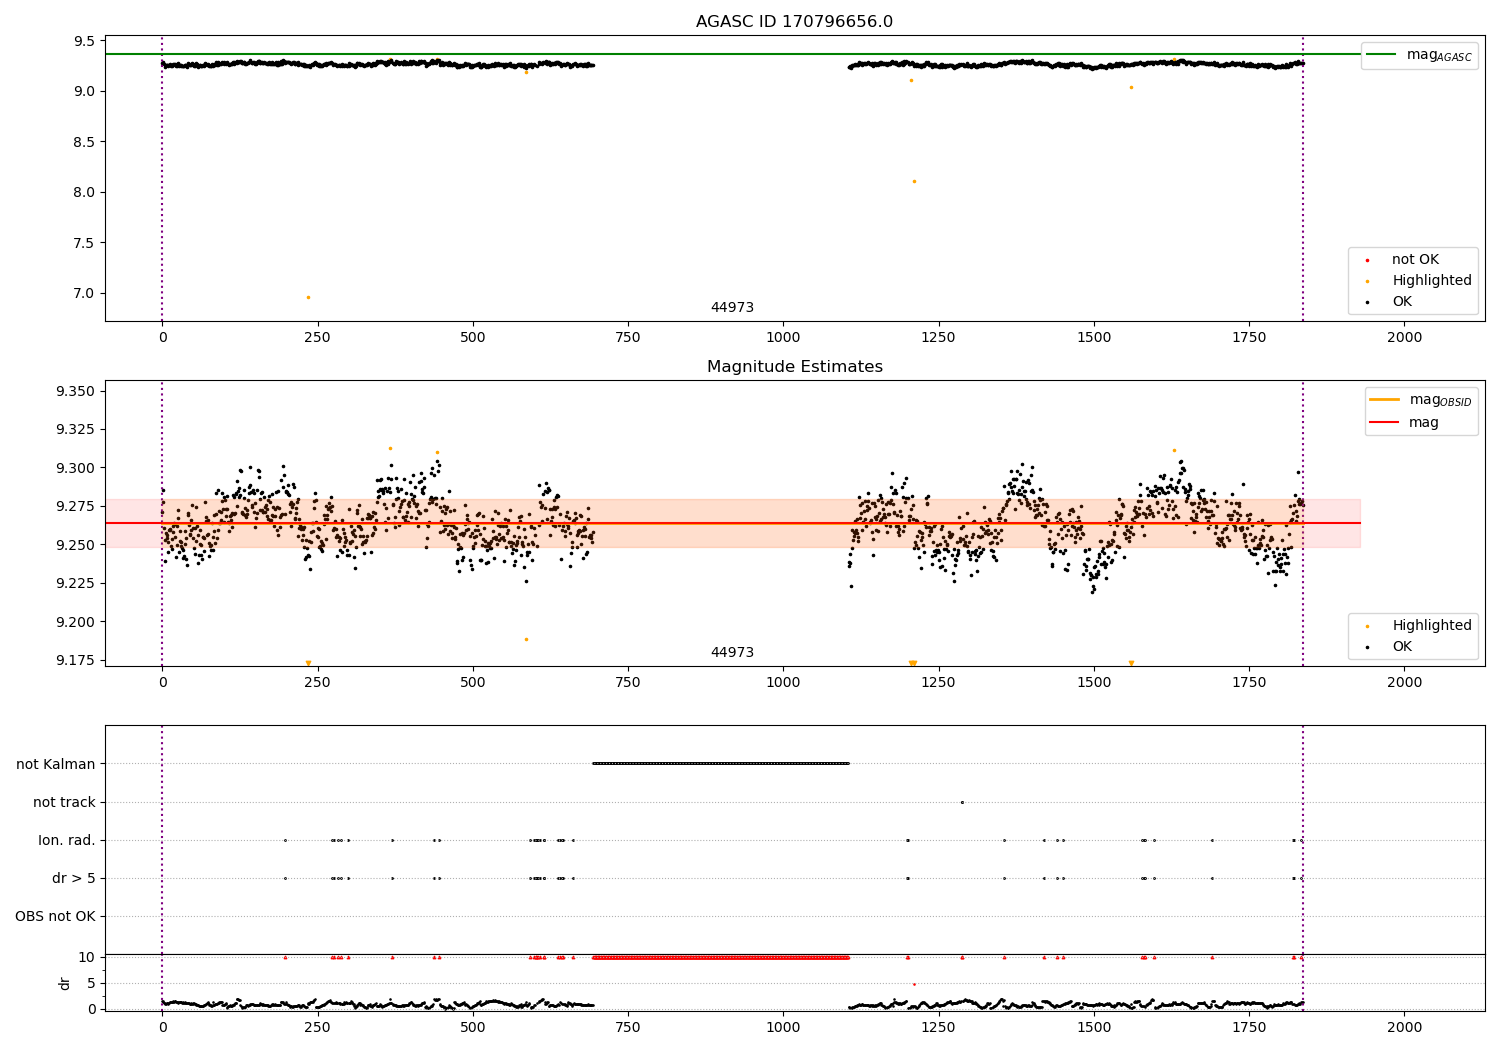1500x1050 pixels.
Task: Click the black band of "not Kalman" points
Action: [721, 764]
